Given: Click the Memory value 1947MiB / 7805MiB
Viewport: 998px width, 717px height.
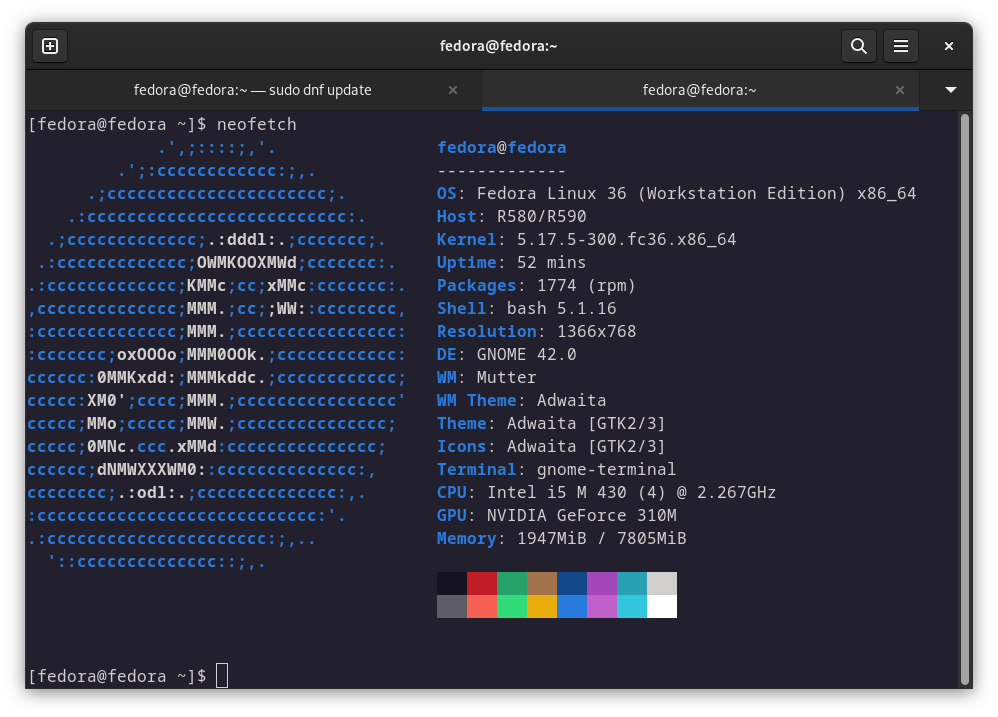Looking at the screenshot, I should 601,539.
